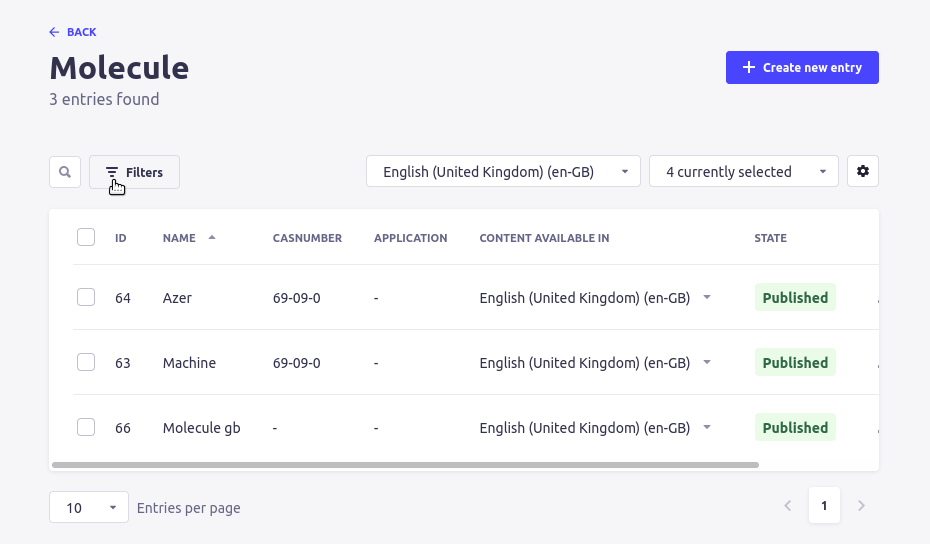
Task: Sort by APPLICATION column header
Action: [x=410, y=238]
